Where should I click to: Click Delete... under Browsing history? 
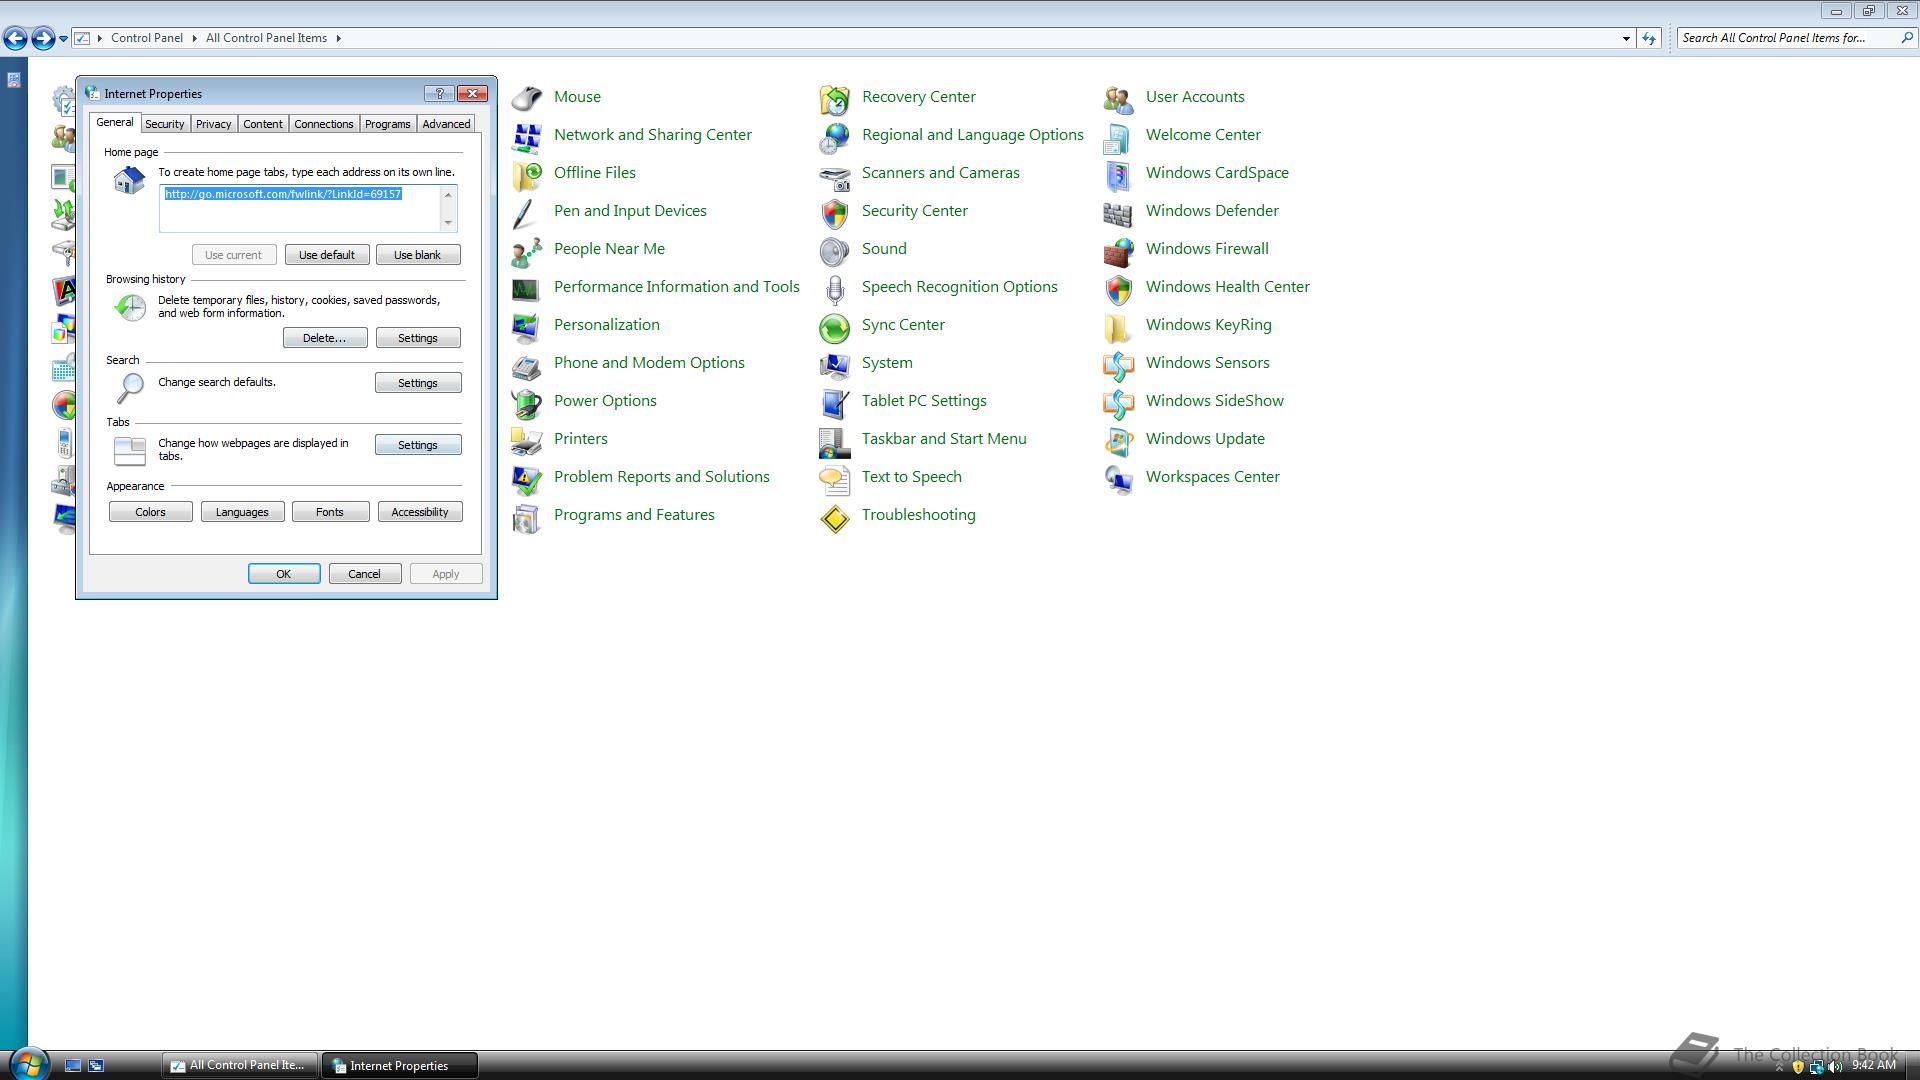click(325, 338)
